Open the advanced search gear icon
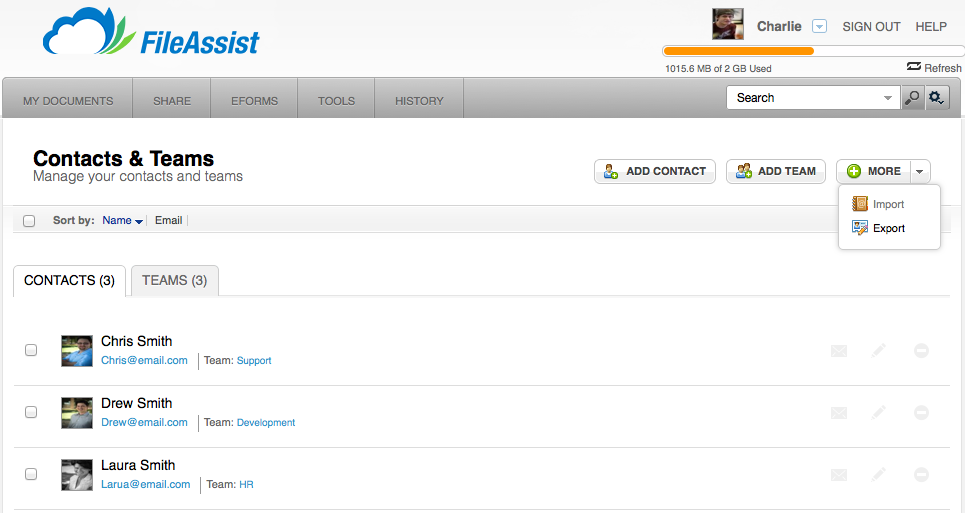This screenshot has width=965, height=513. coord(937,98)
